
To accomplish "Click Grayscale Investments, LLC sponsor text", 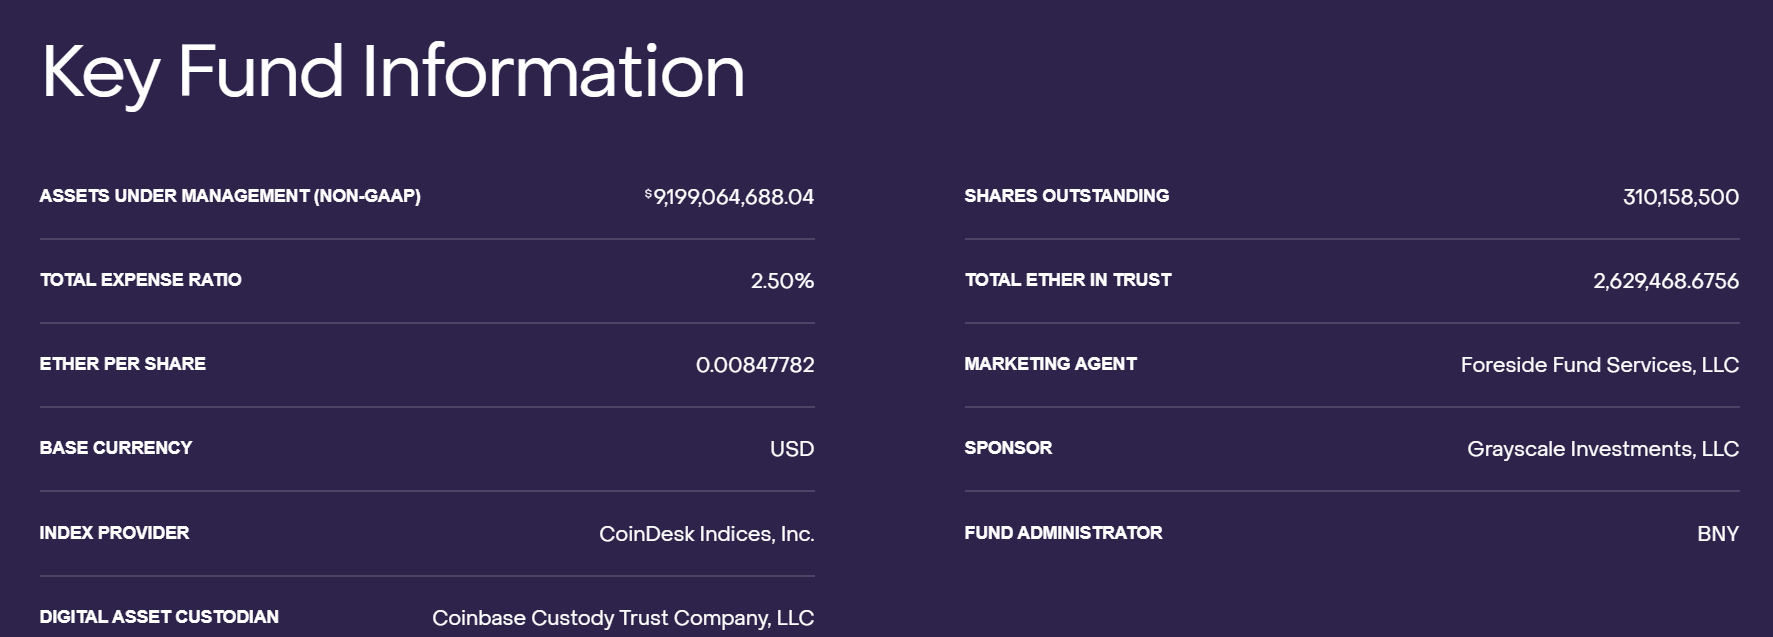I will 1602,449.
